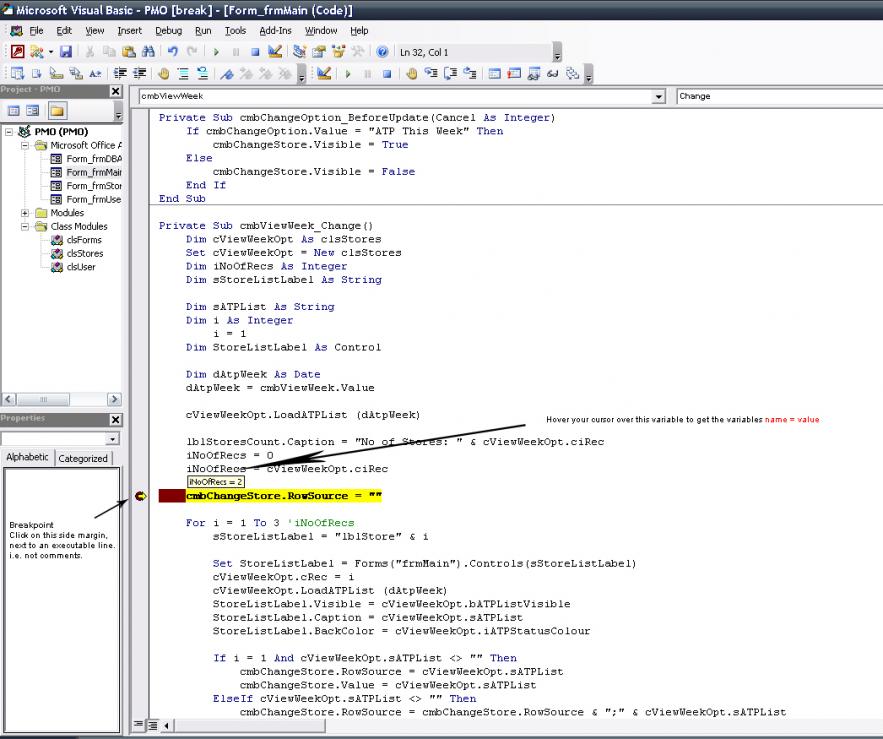The height and width of the screenshot is (739, 883).
Task: Click the Toggle Folders icon in Project panel
Action: click(57, 111)
